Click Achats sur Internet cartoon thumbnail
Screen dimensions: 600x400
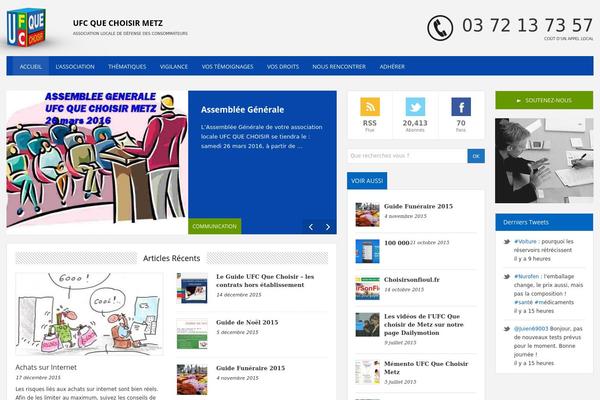point(89,314)
